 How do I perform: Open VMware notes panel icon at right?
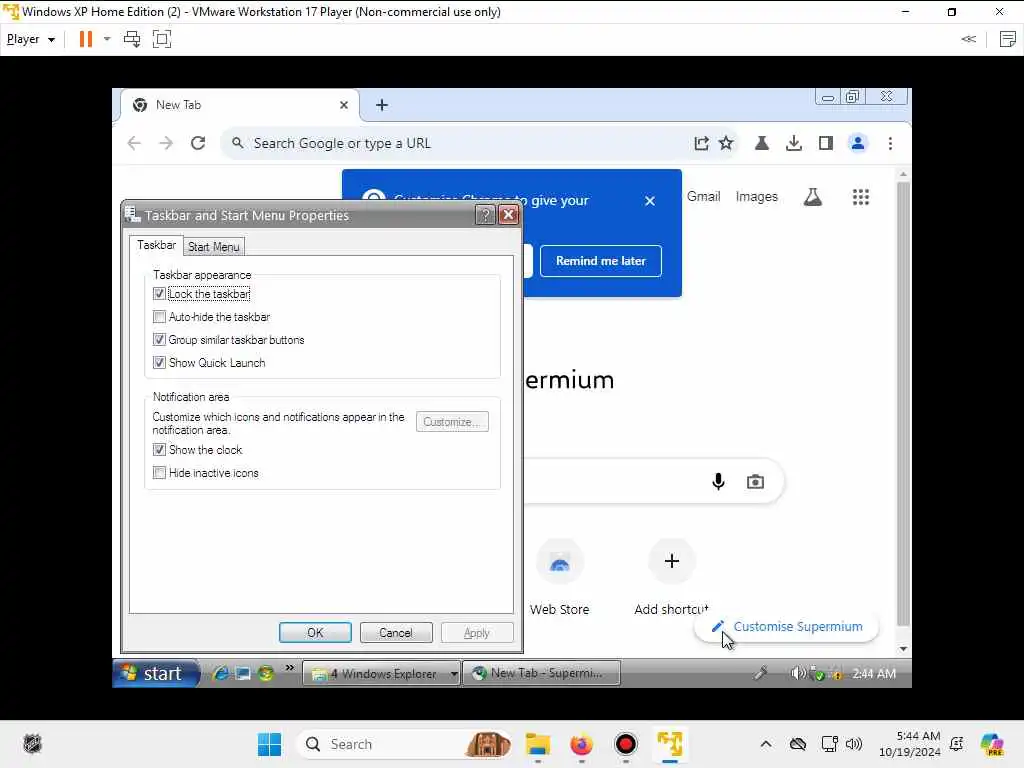click(x=1008, y=39)
